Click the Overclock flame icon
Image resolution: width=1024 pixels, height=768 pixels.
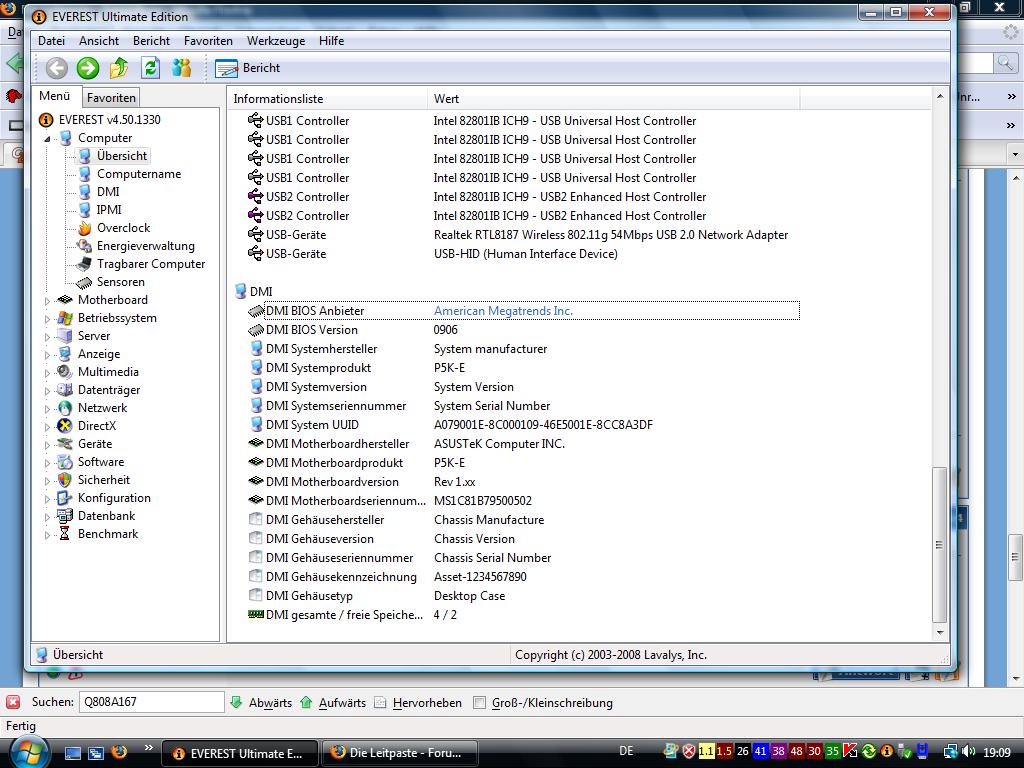coord(84,228)
